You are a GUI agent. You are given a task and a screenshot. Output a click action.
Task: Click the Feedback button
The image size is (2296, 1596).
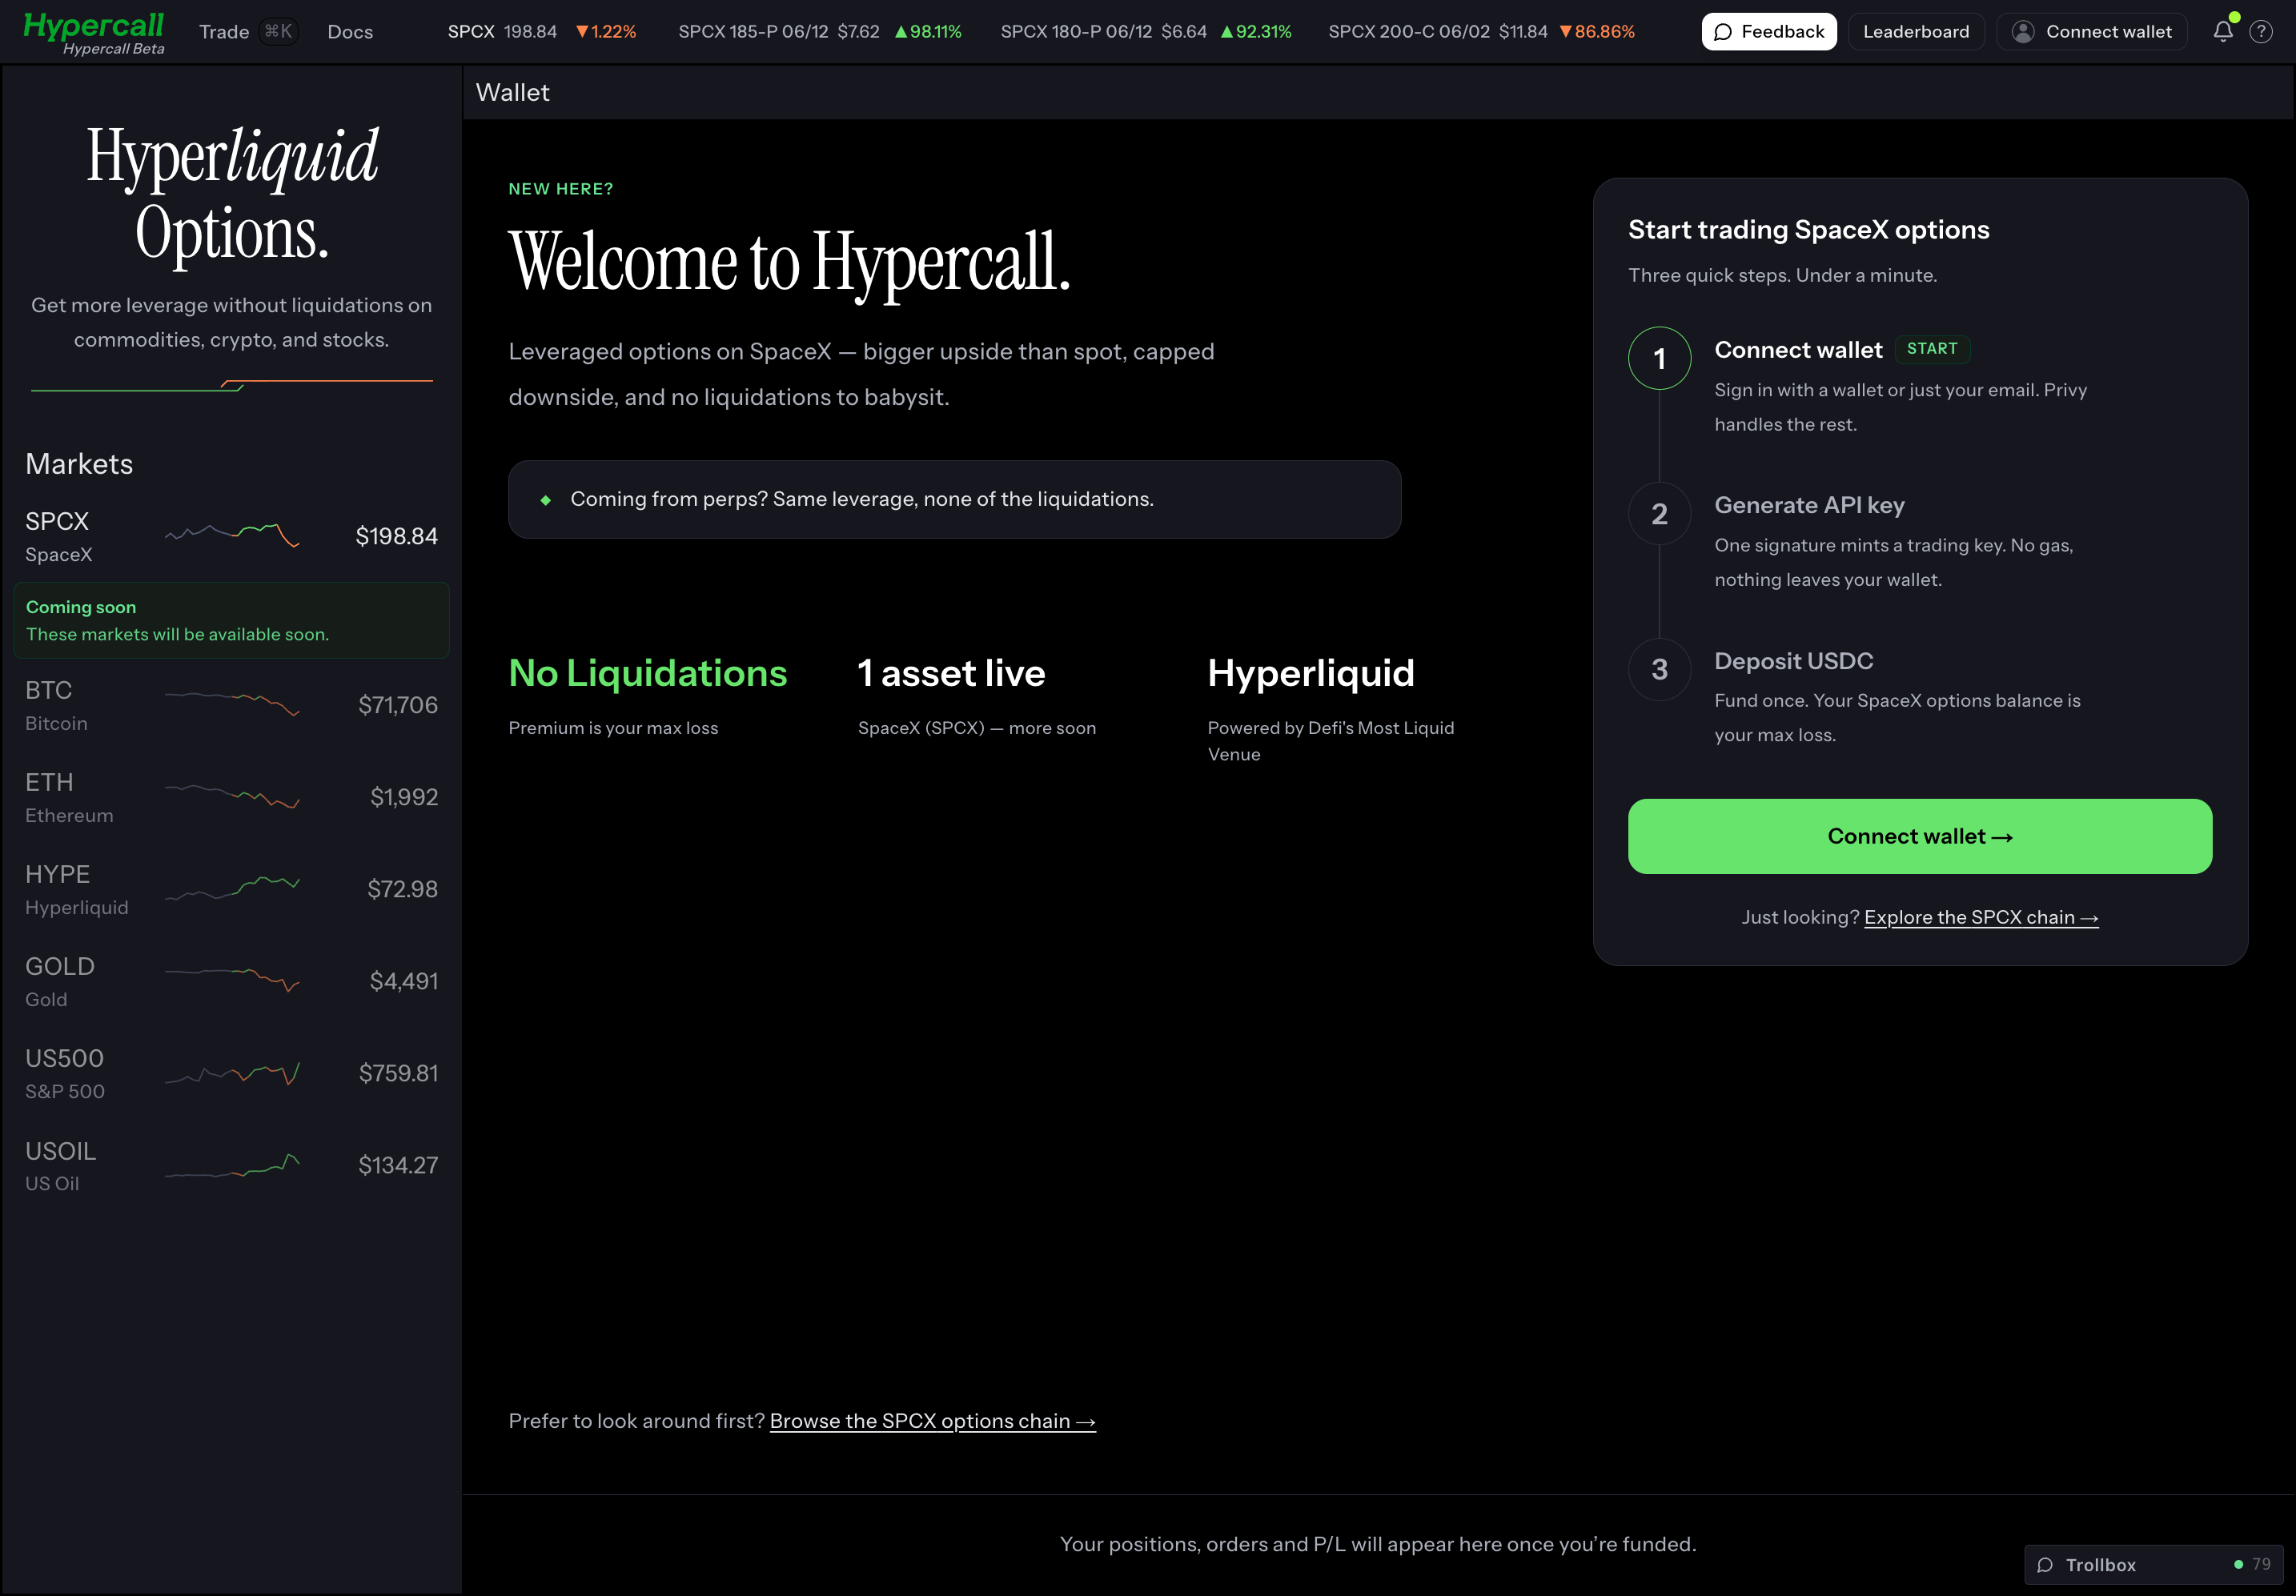click(1768, 31)
